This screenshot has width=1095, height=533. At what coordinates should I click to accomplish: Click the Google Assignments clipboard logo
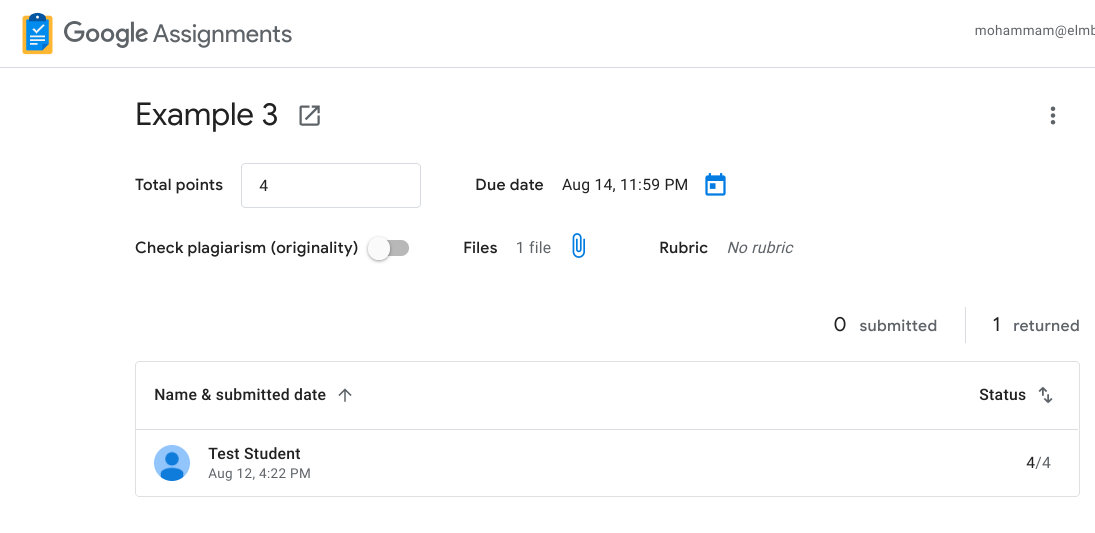coord(38,34)
